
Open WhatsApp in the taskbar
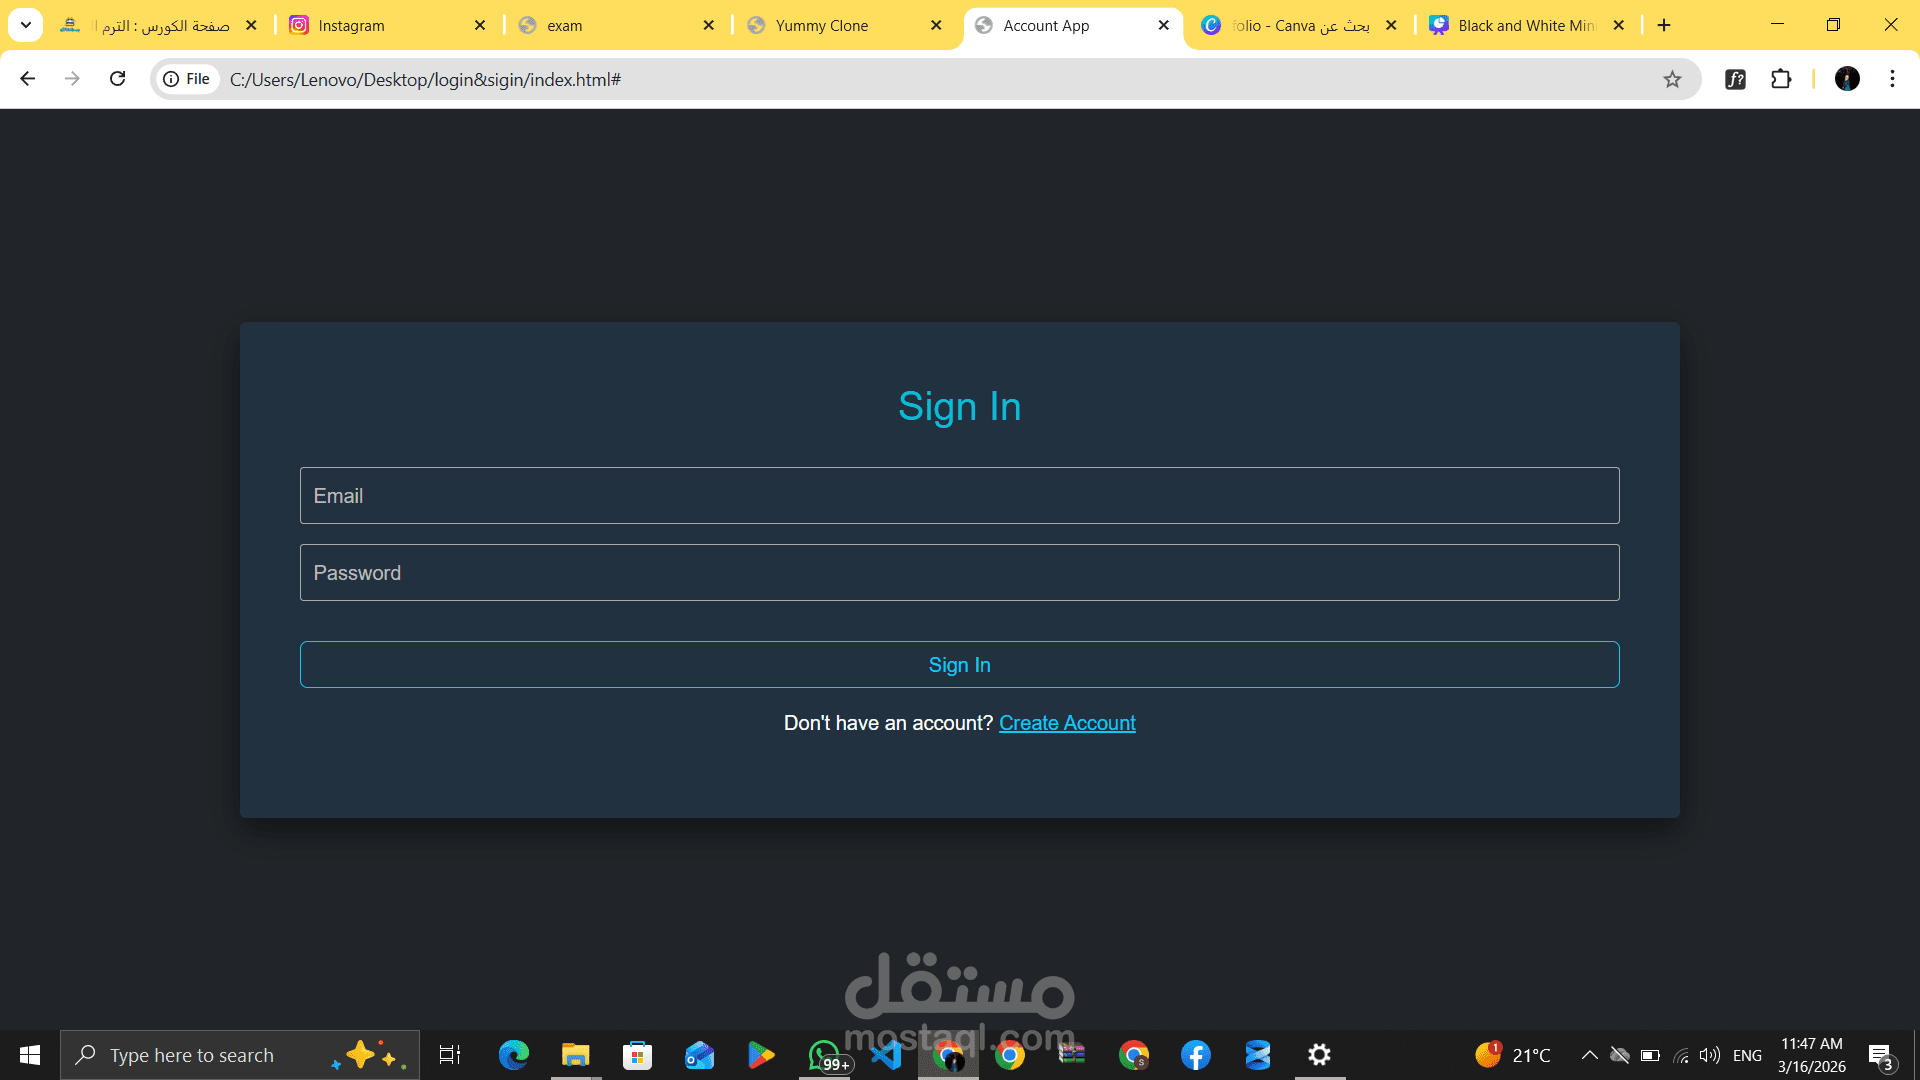[824, 1055]
